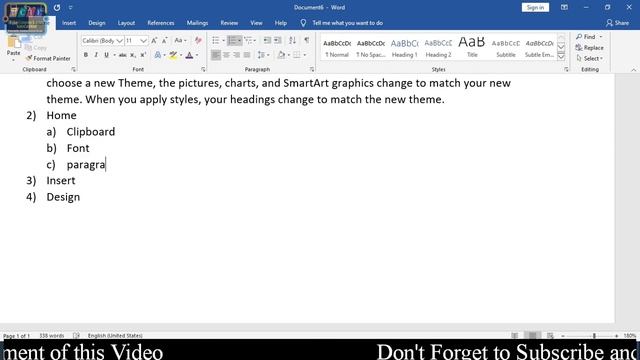Viewport: 640px width, 360px height.
Task: Switch to Web Layout view
Action: 550,336
